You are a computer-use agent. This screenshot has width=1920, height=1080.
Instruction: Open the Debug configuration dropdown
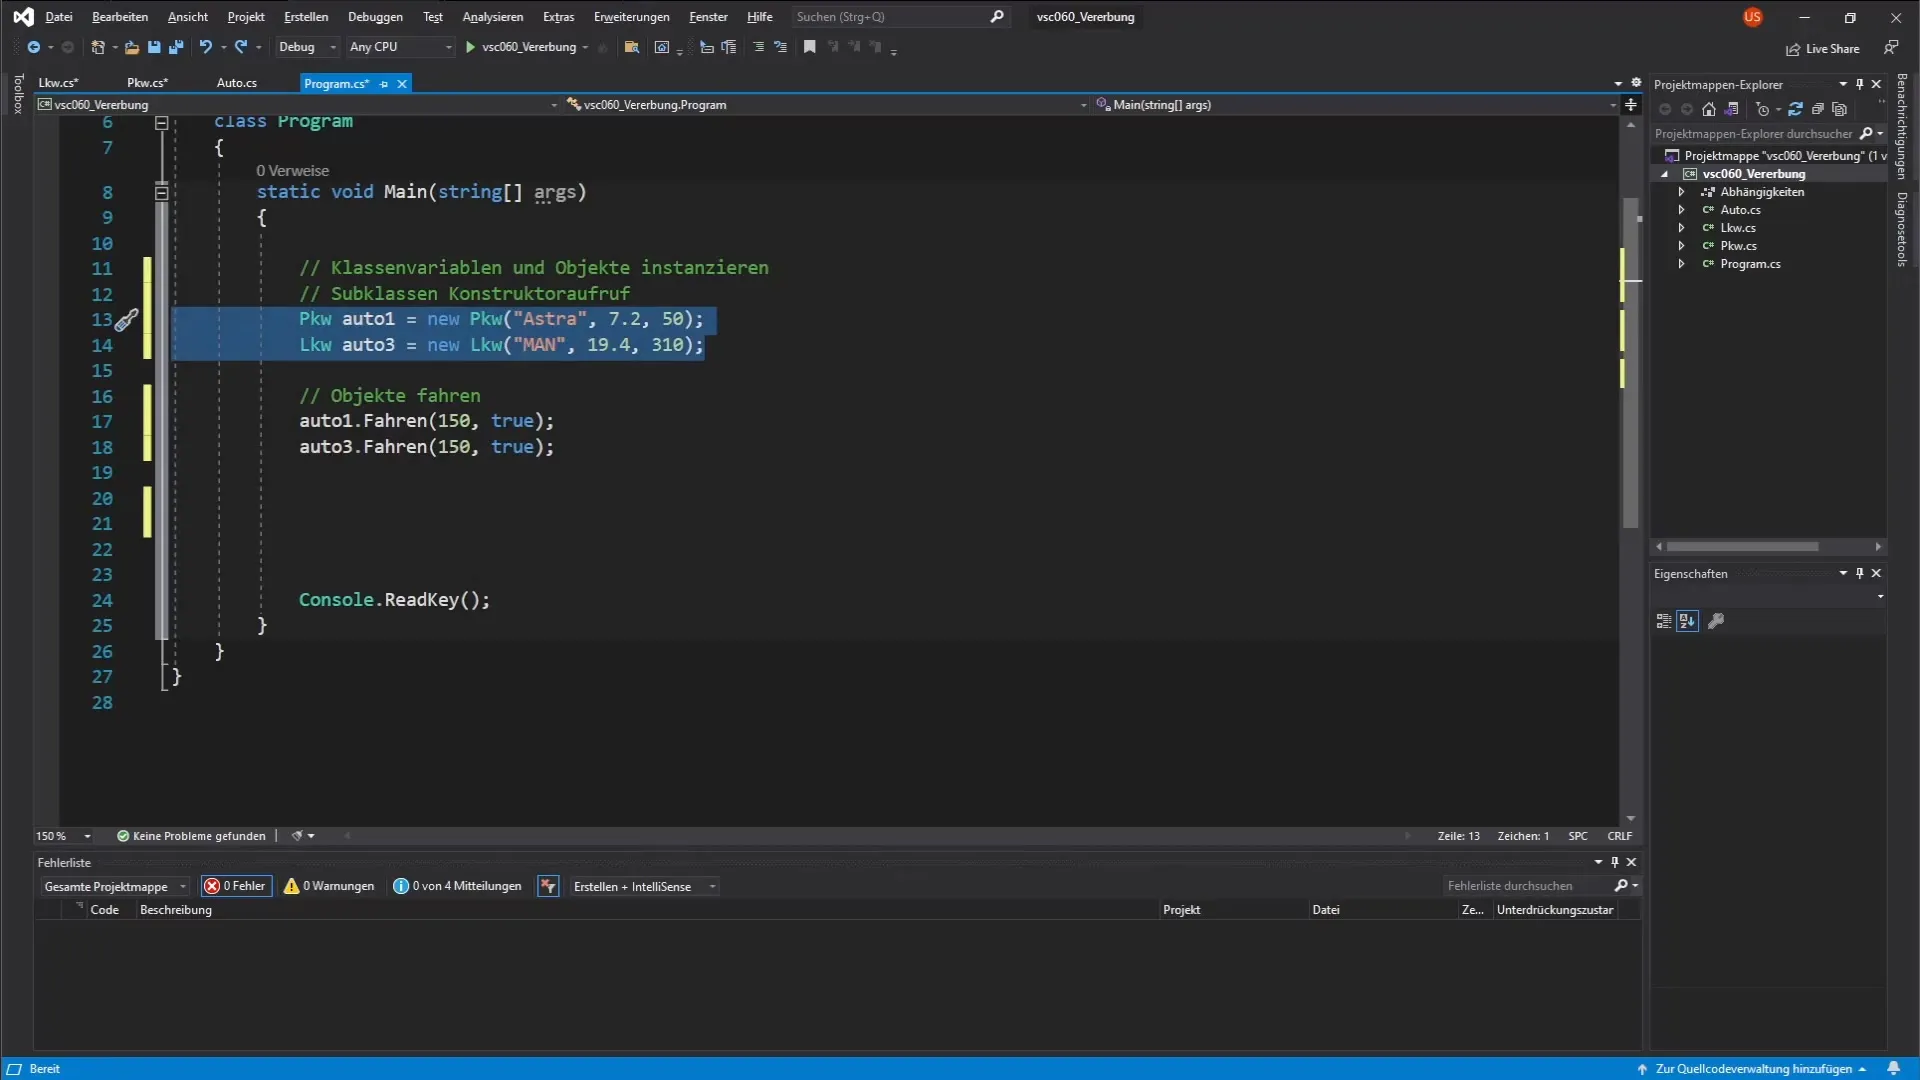pos(307,47)
